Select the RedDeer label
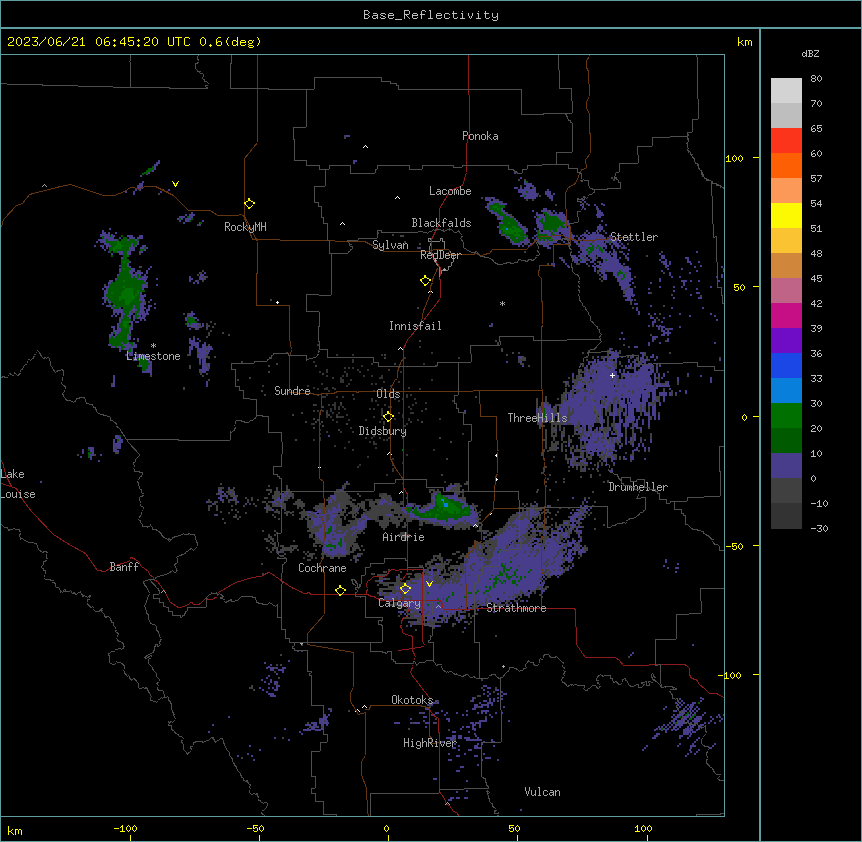This screenshot has height=842, width=862. 440,255
